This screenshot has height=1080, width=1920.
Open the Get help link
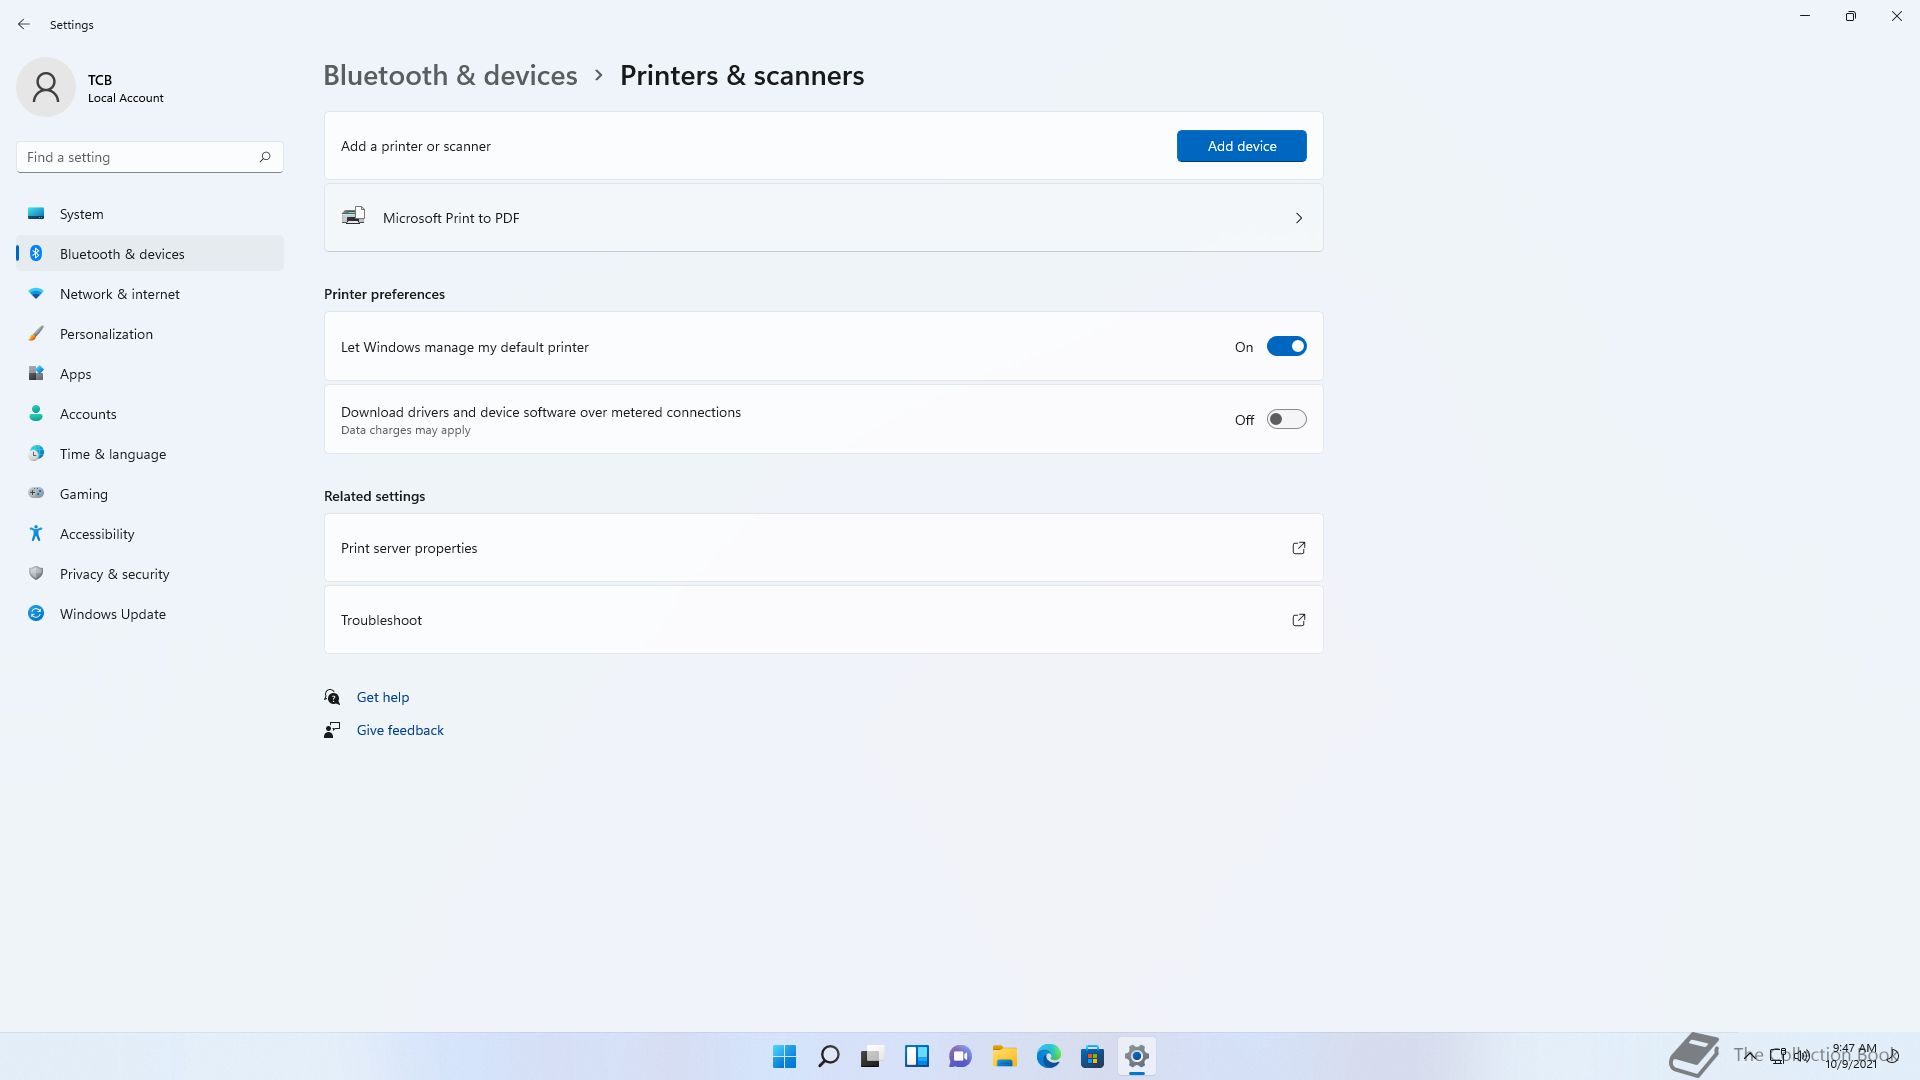[x=383, y=697]
